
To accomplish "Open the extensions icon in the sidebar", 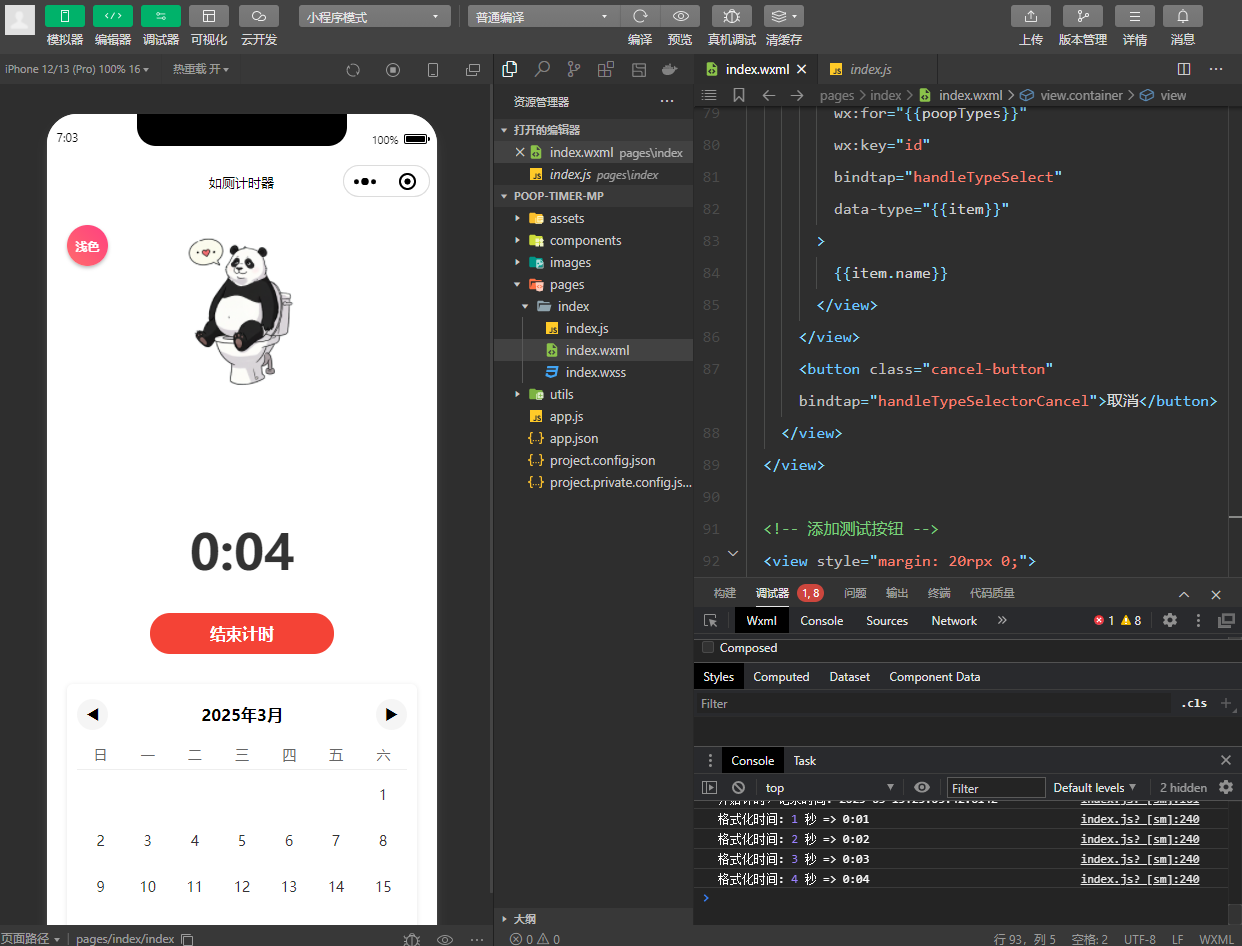I will tap(606, 69).
